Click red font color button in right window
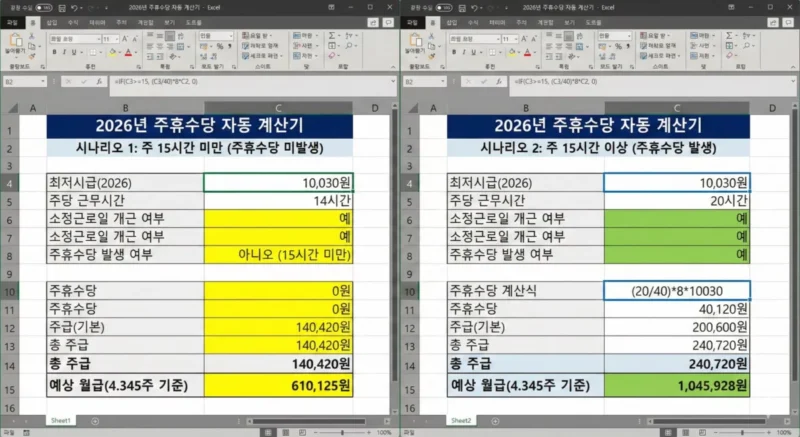Viewport: 800px width, 437px height. [528, 52]
